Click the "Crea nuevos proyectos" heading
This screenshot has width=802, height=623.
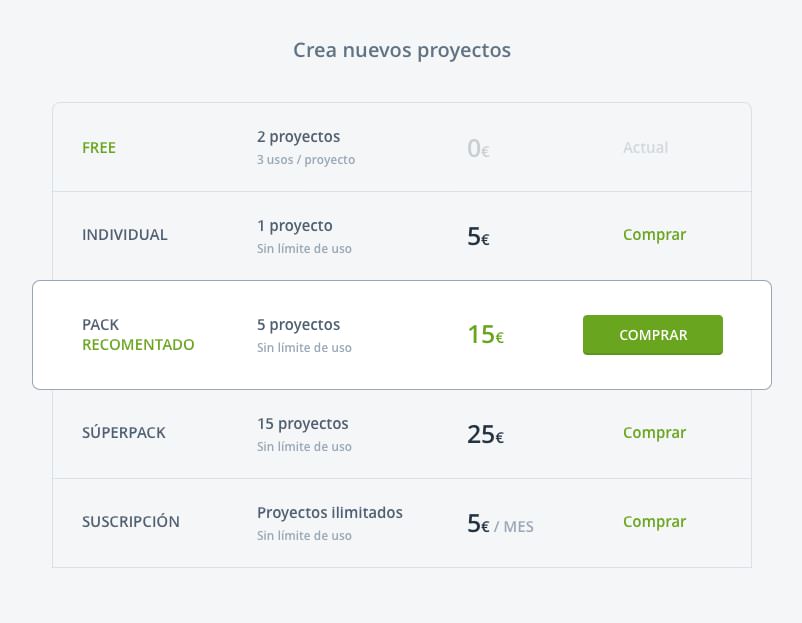click(401, 50)
